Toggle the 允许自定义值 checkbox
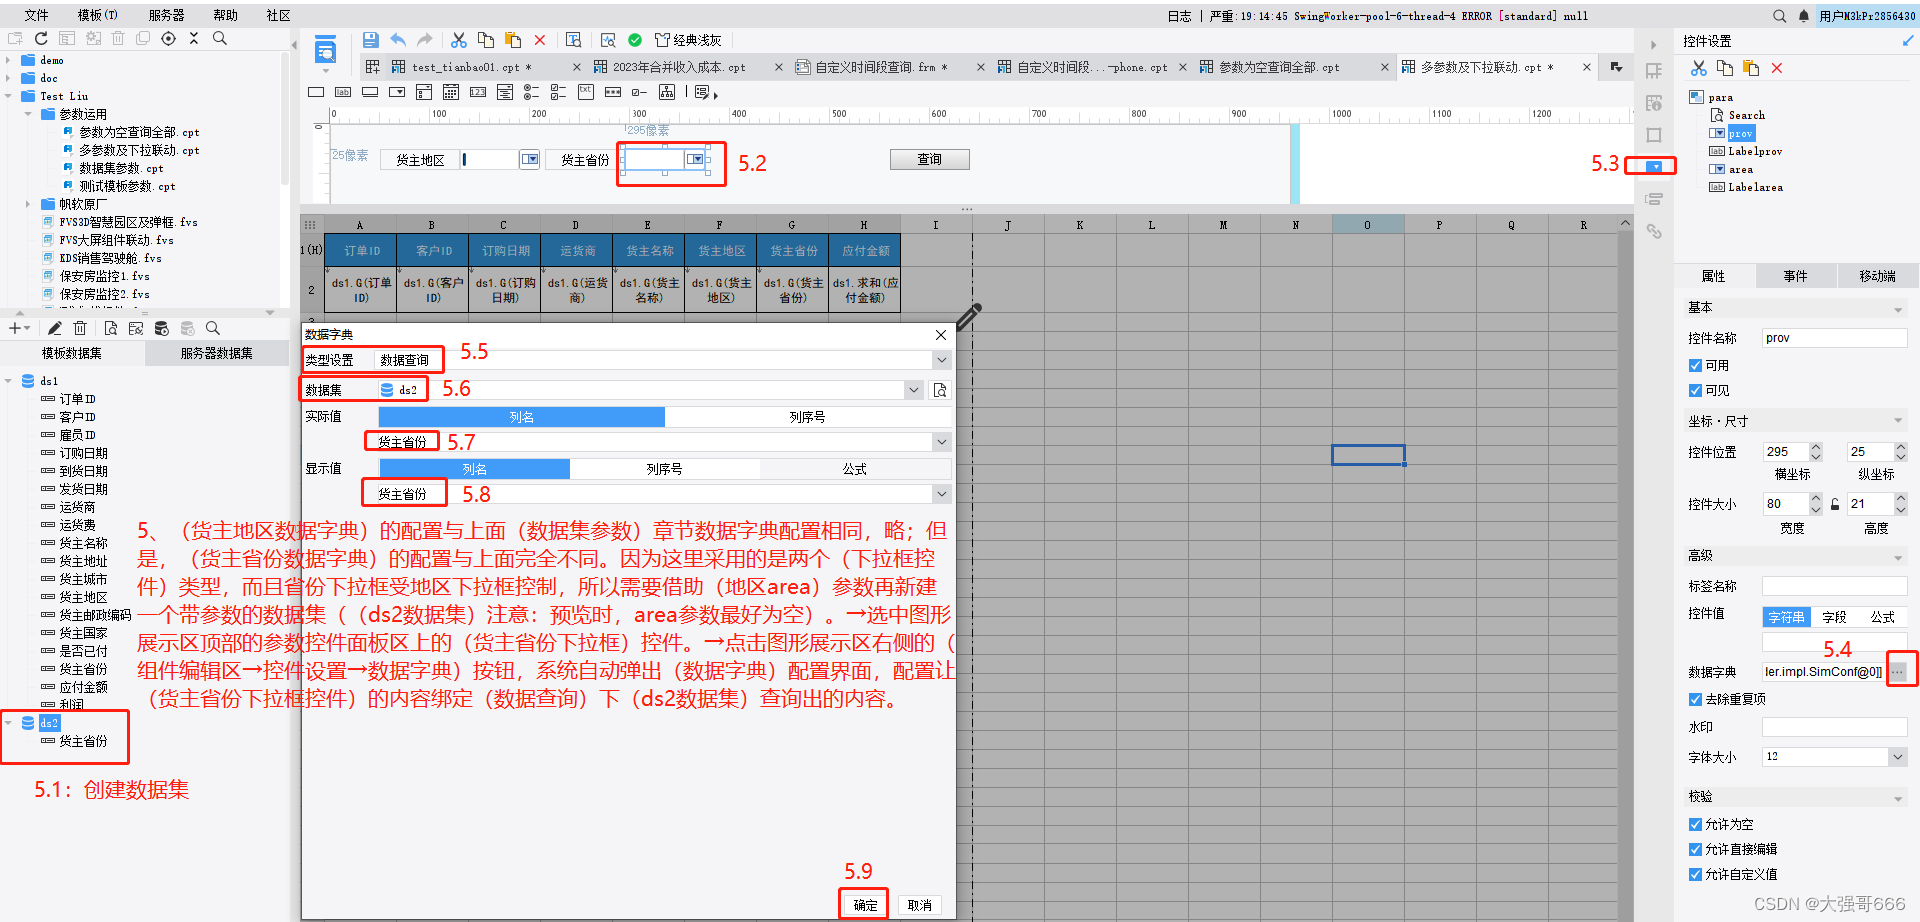This screenshot has width=1920, height=922. tap(1695, 874)
